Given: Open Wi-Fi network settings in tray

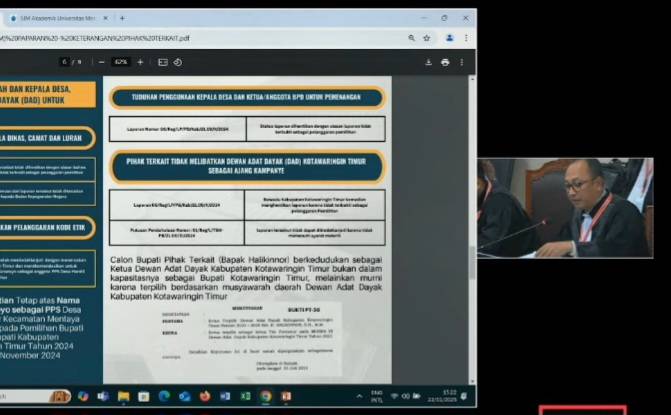Looking at the screenshot, I should [395, 397].
